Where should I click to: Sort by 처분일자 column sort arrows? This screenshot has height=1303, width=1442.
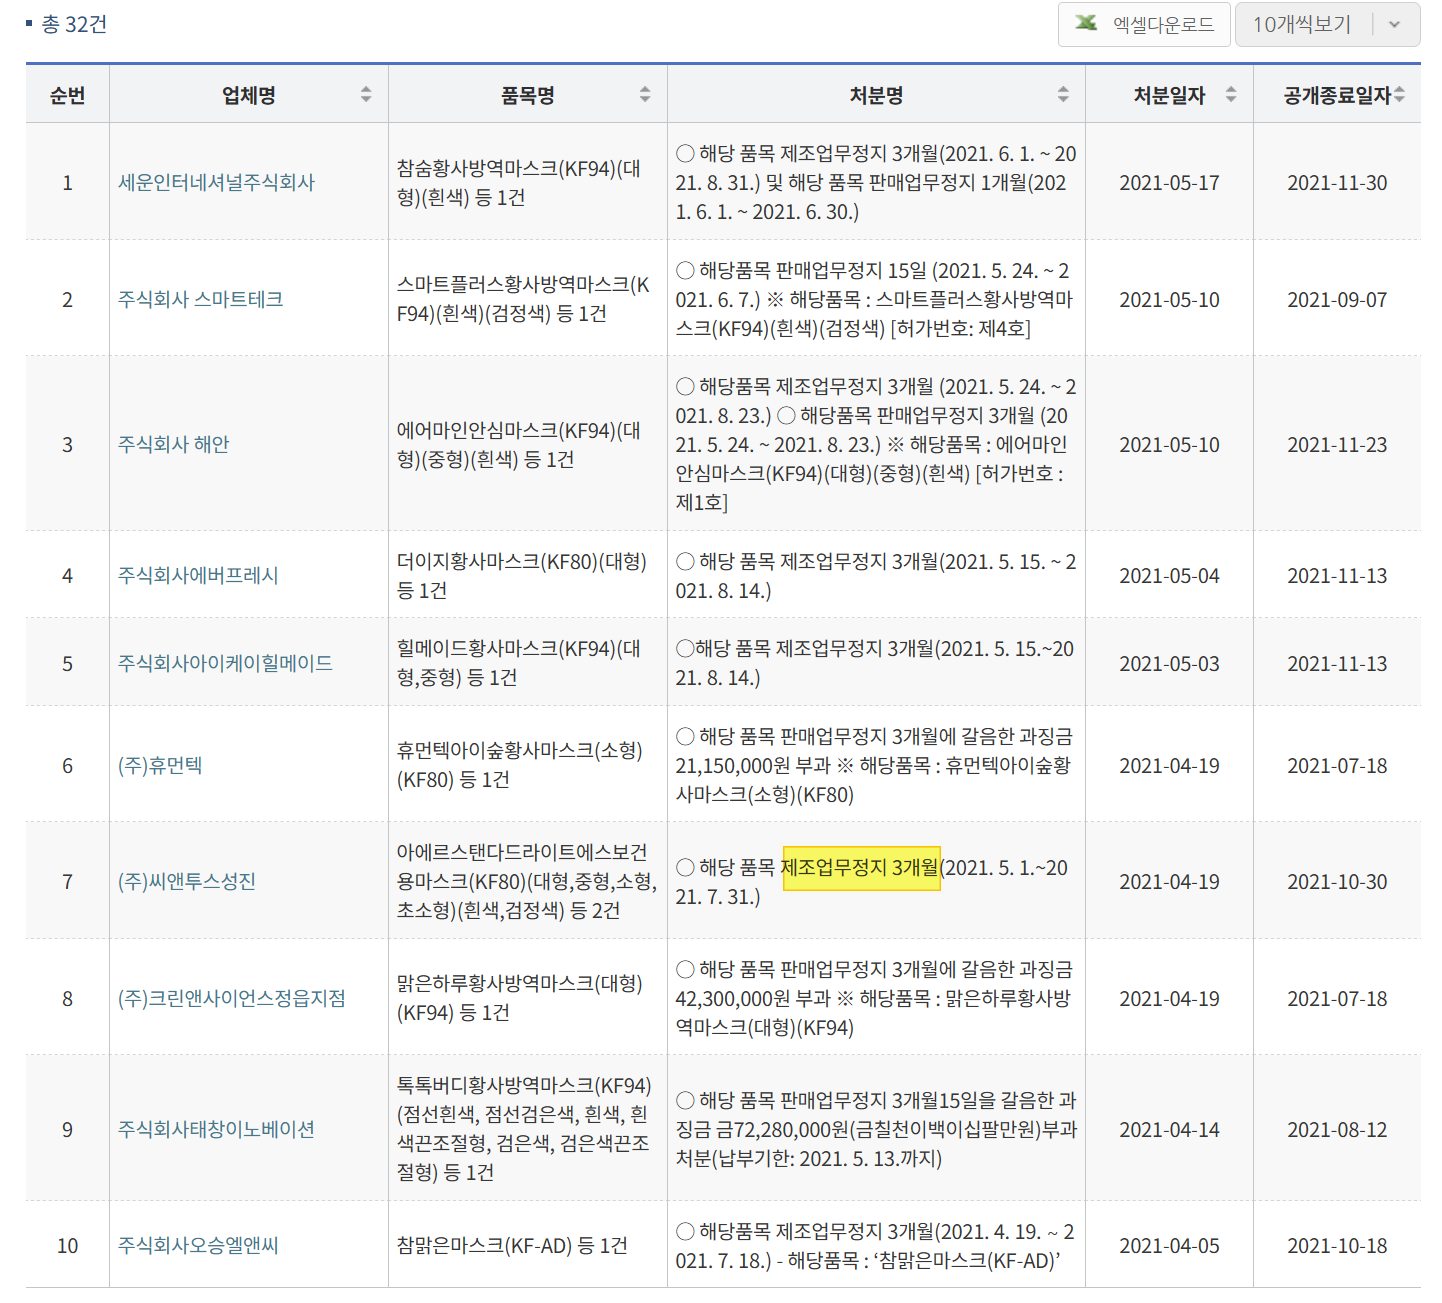click(x=1231, y=95)
